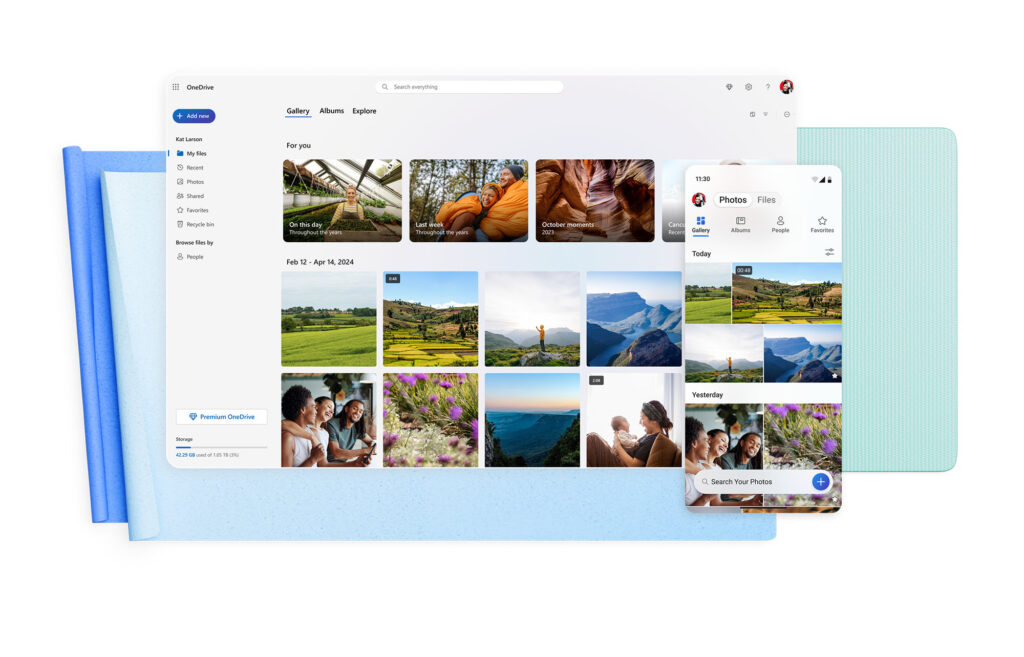
Task: Open Settings gear in OneDrive web header
Action: tap(748, 87)
